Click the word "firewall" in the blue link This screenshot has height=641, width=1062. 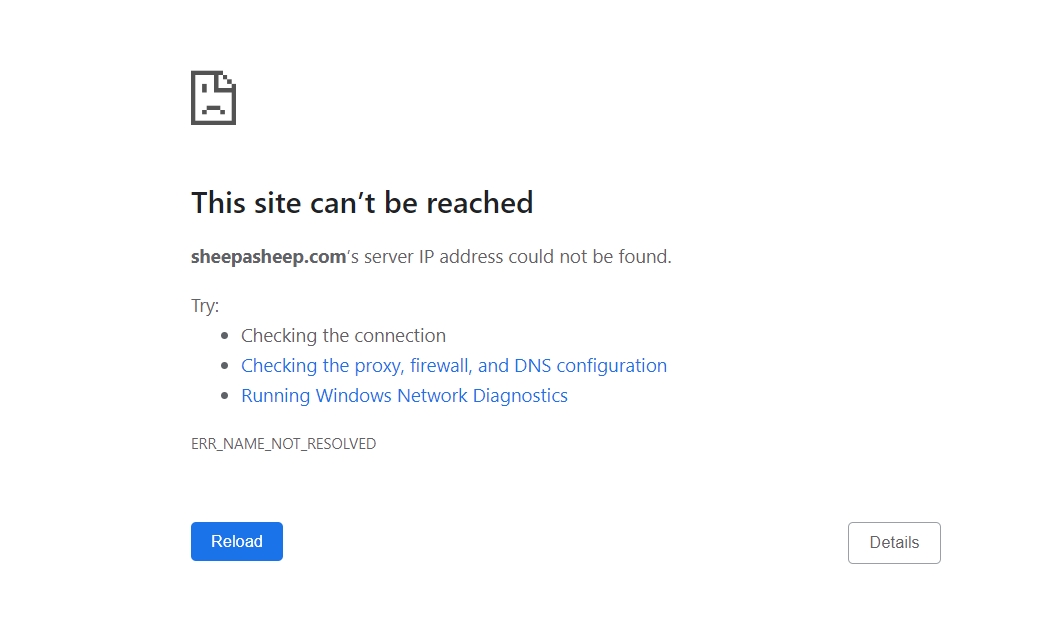point(443,366)
